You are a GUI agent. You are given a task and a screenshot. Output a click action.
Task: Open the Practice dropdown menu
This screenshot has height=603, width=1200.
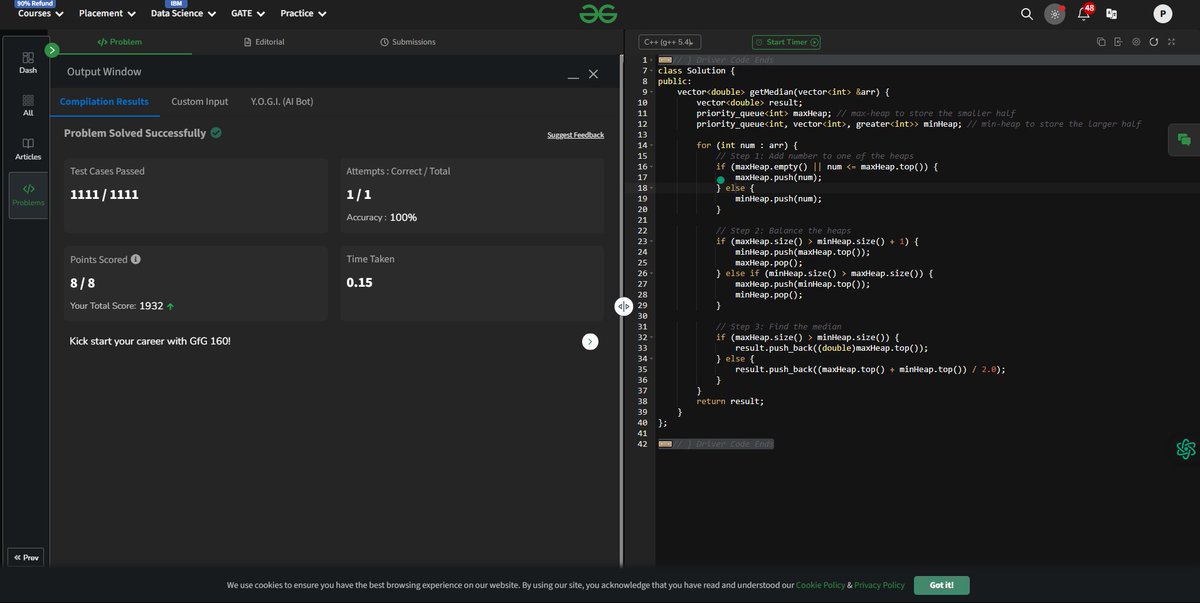[x=304, y=14]
